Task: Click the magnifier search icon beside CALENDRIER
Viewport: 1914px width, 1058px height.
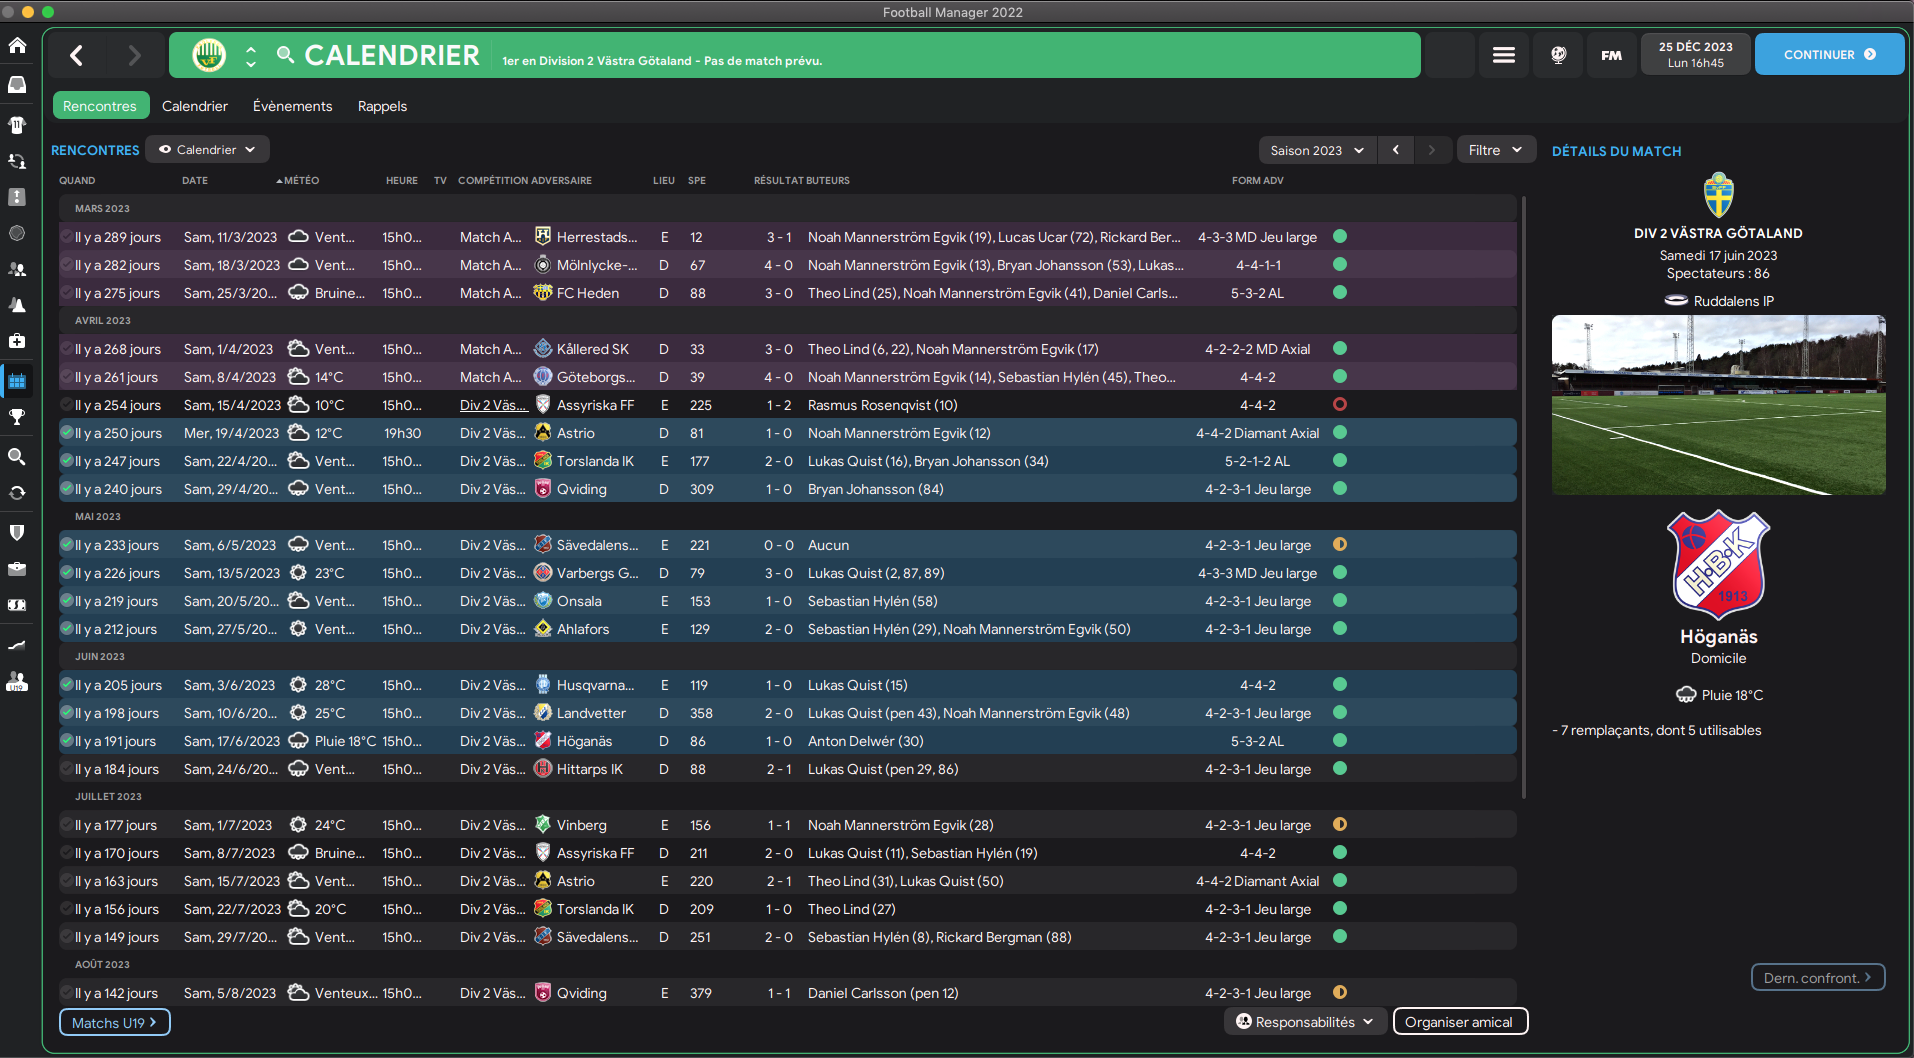Action: (286, 55)
